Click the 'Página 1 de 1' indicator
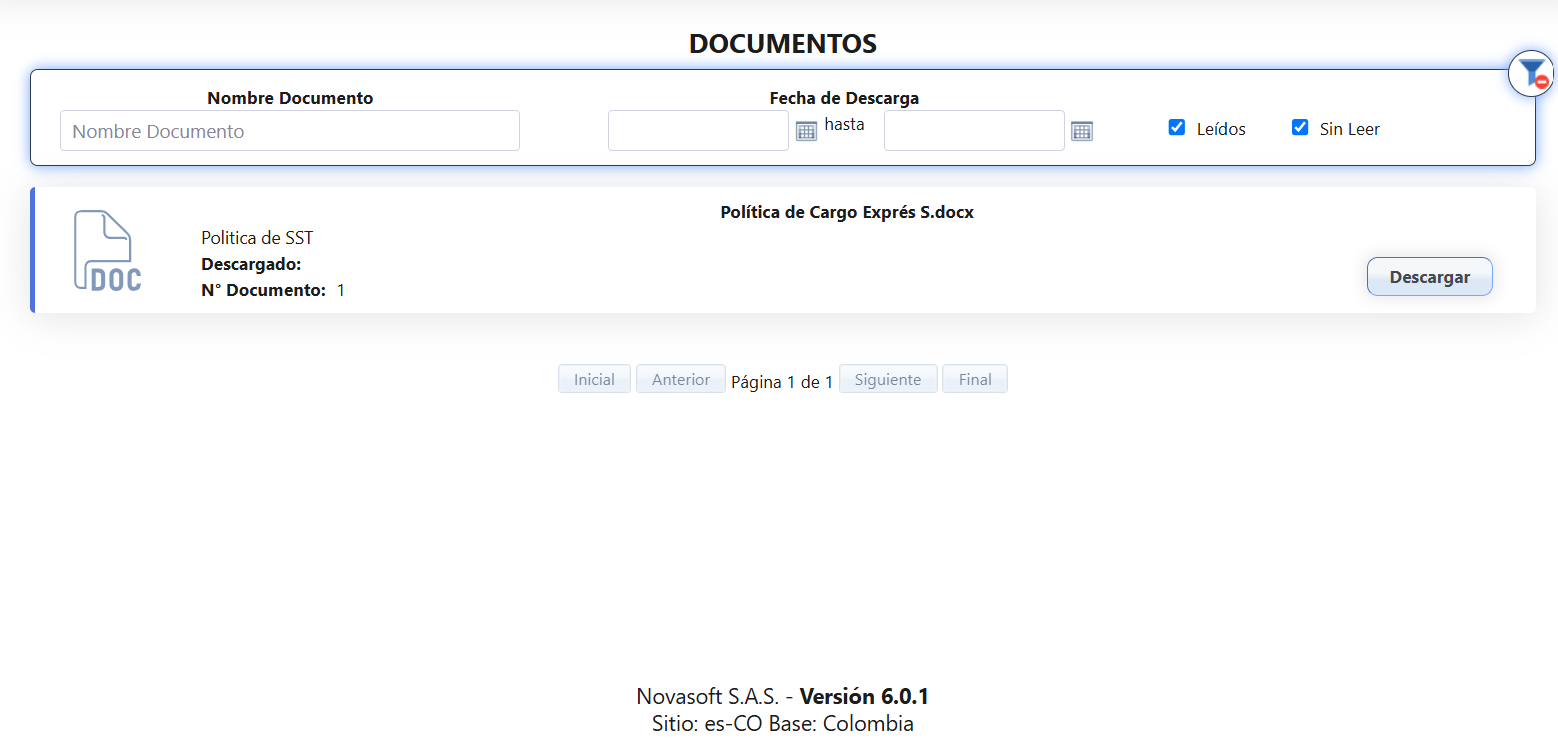 click(x=782, y=382)
